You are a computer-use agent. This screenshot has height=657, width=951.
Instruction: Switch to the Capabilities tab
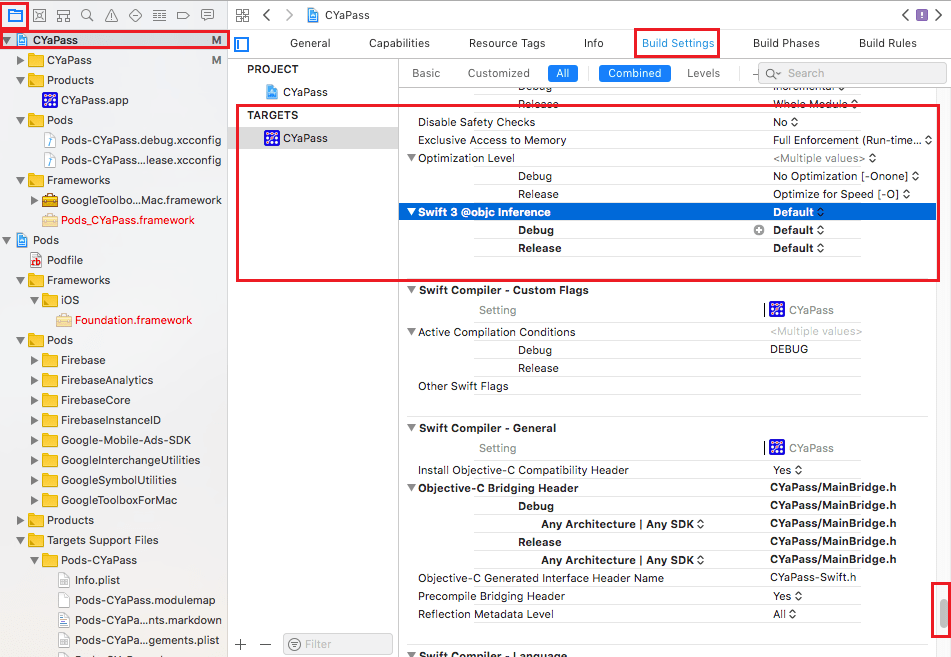(399, 43)
